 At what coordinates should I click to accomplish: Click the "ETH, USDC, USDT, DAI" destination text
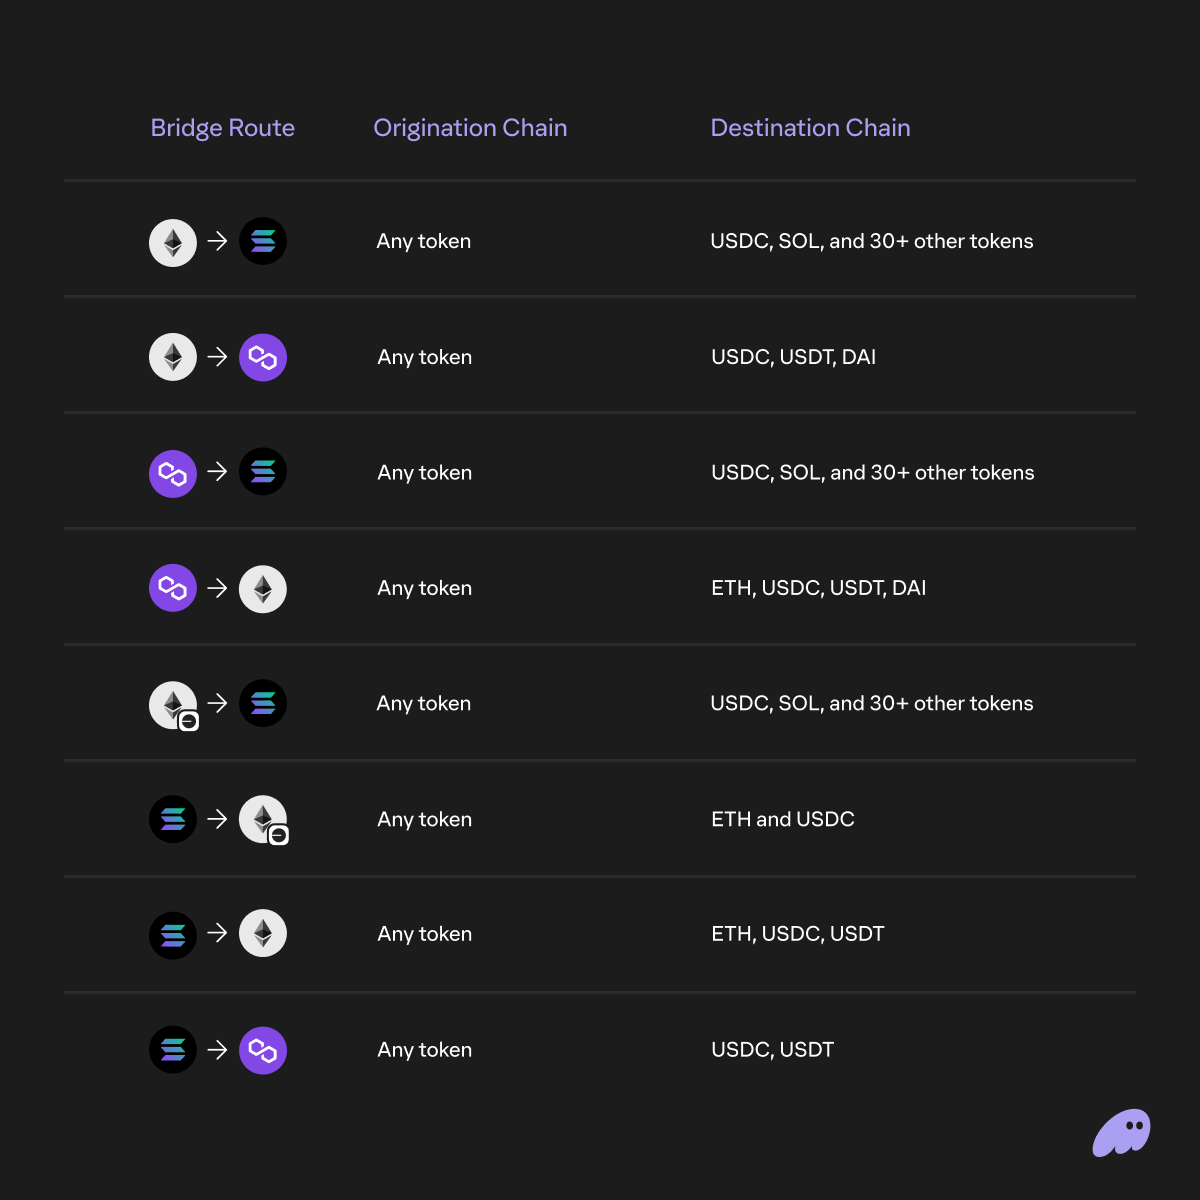pyautogui.click(x=818, y=588)
